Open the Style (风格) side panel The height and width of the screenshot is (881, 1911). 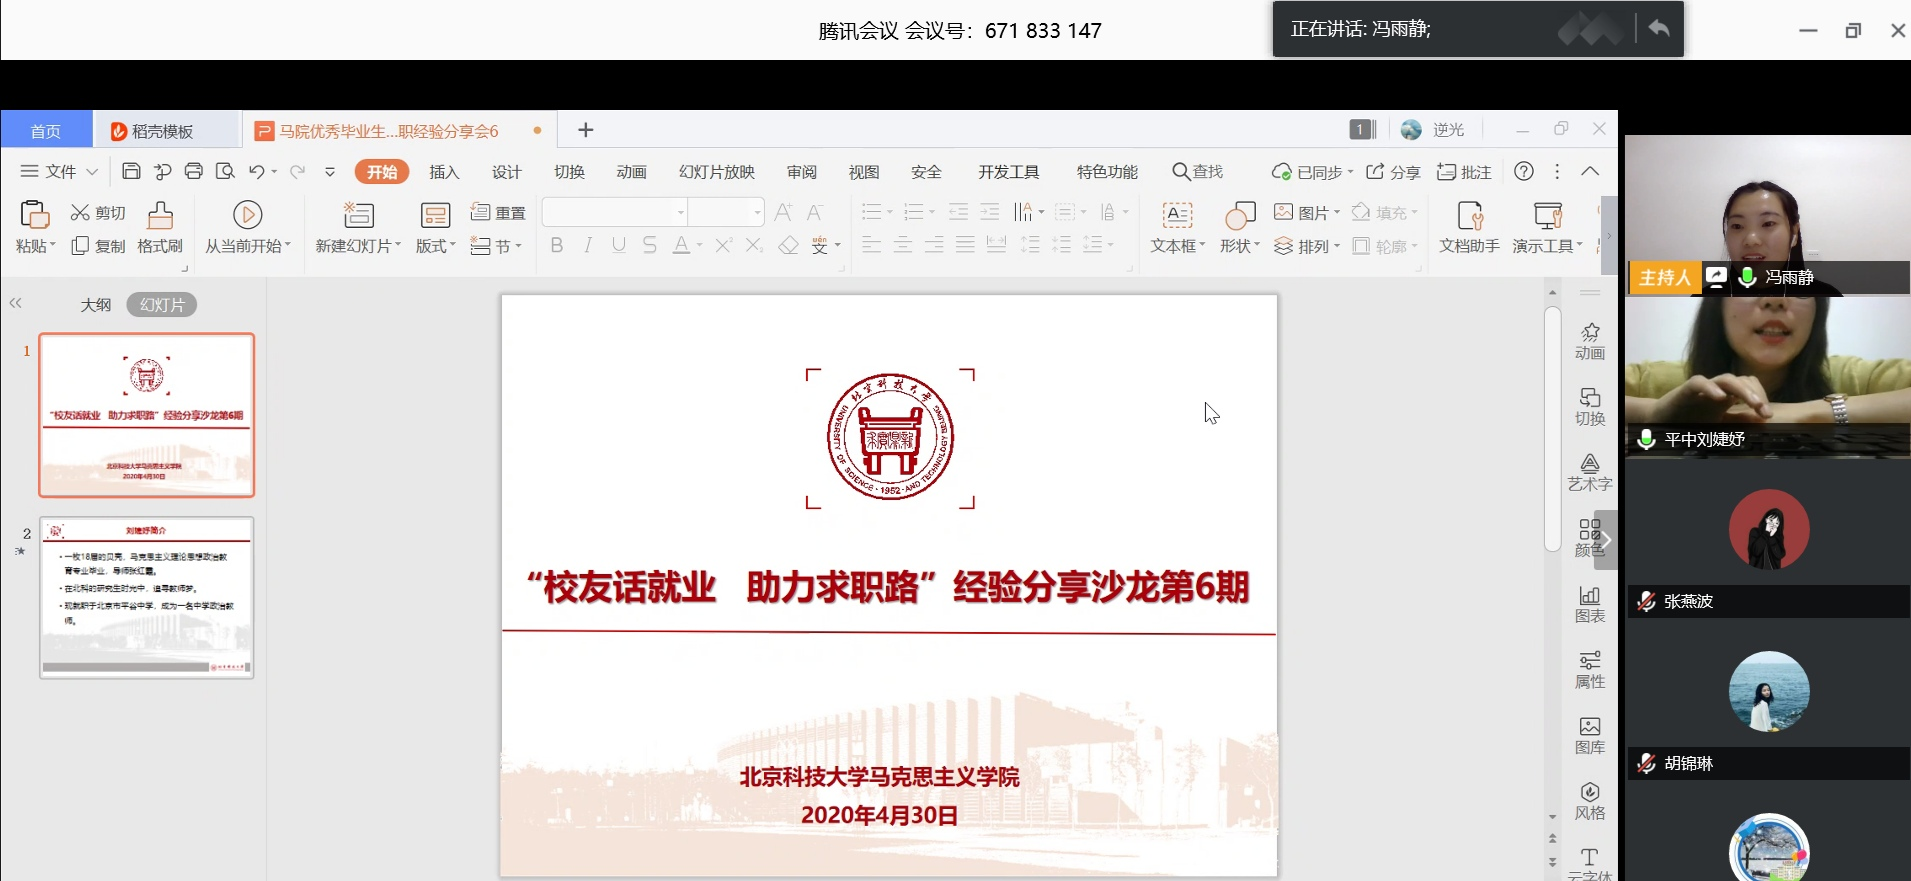click(1590, 801)
